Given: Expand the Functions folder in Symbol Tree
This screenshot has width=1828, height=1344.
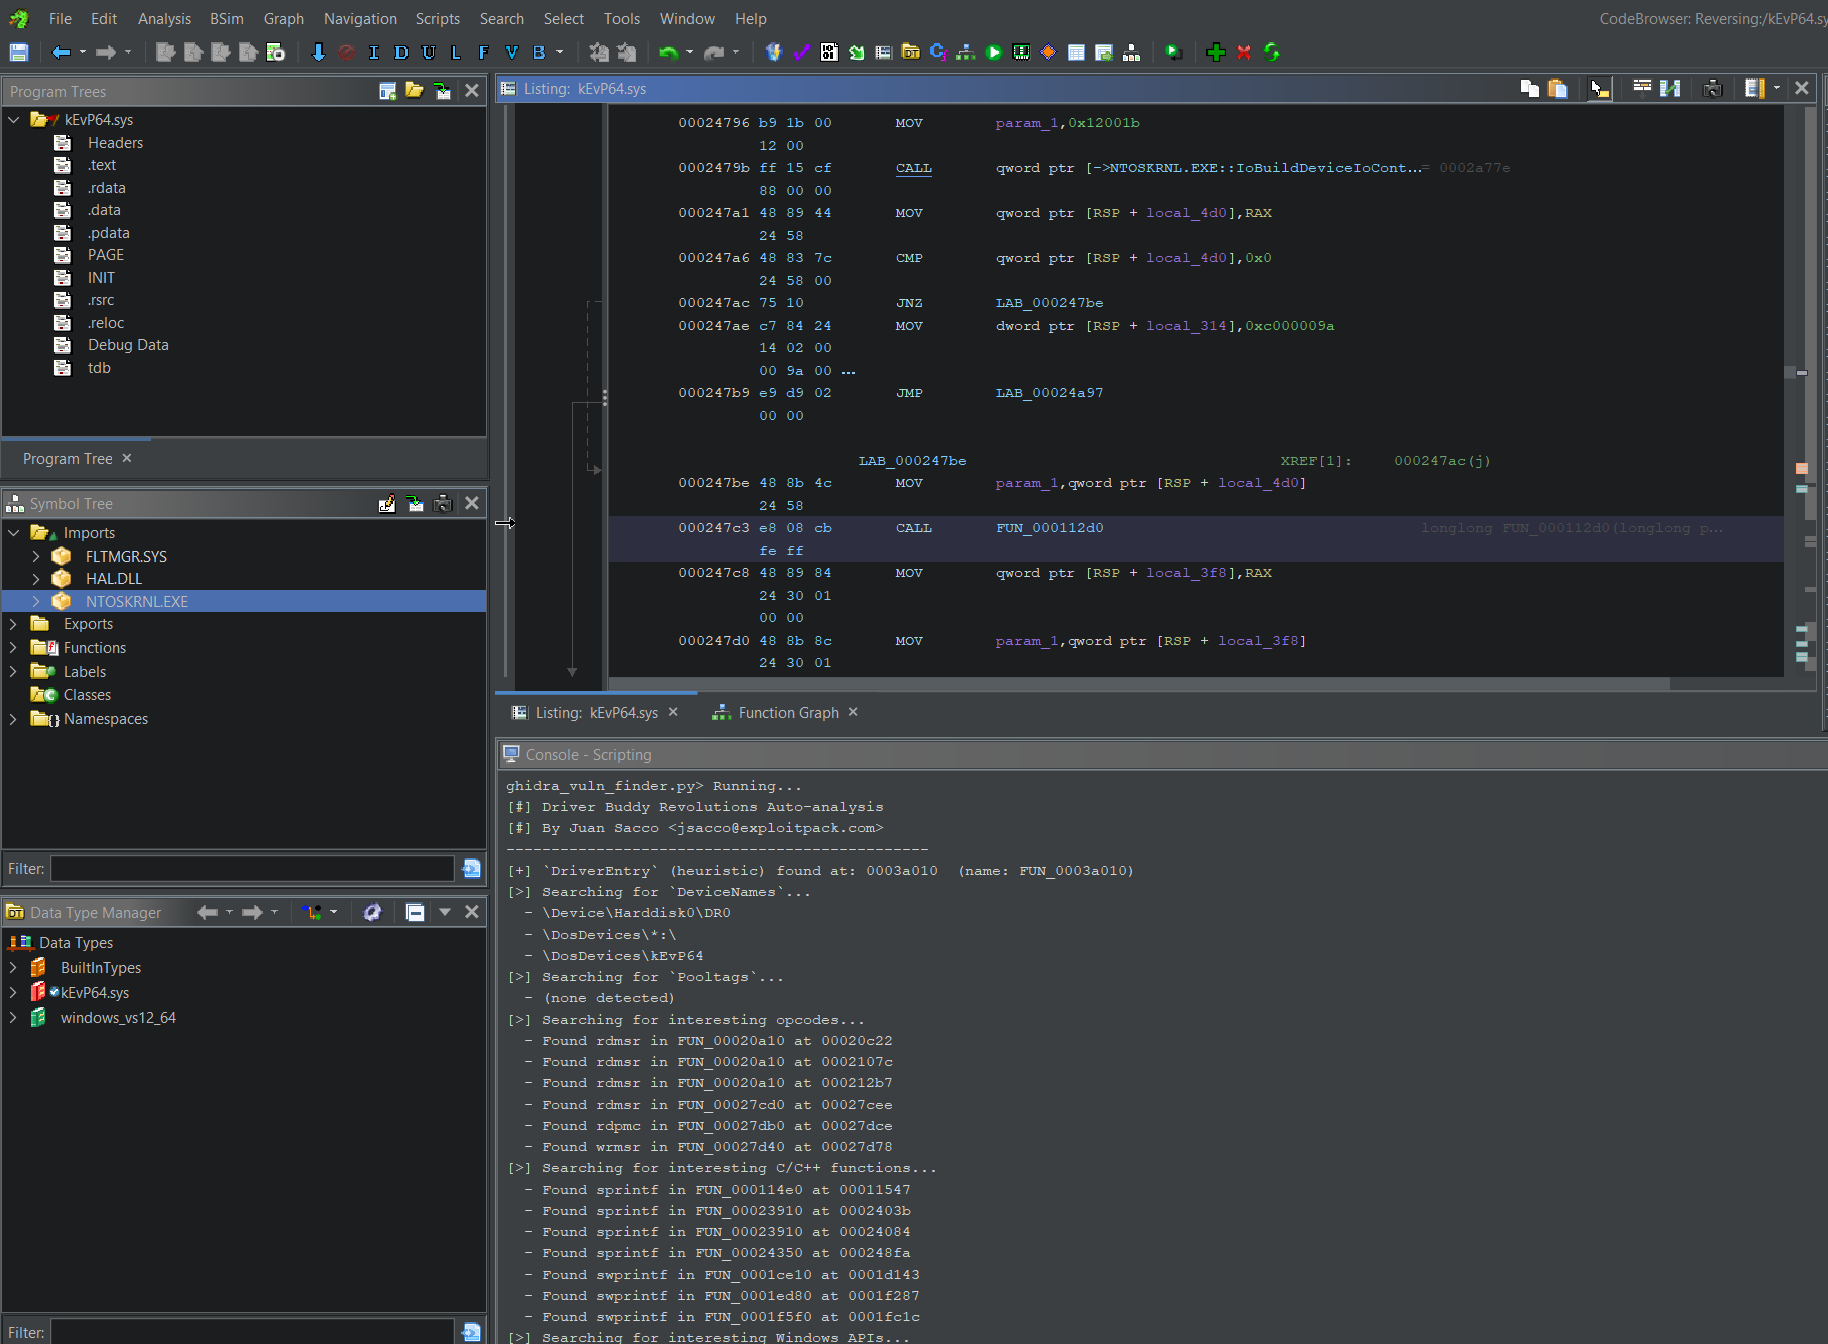Looking at the screenshot, I should 13,648.
